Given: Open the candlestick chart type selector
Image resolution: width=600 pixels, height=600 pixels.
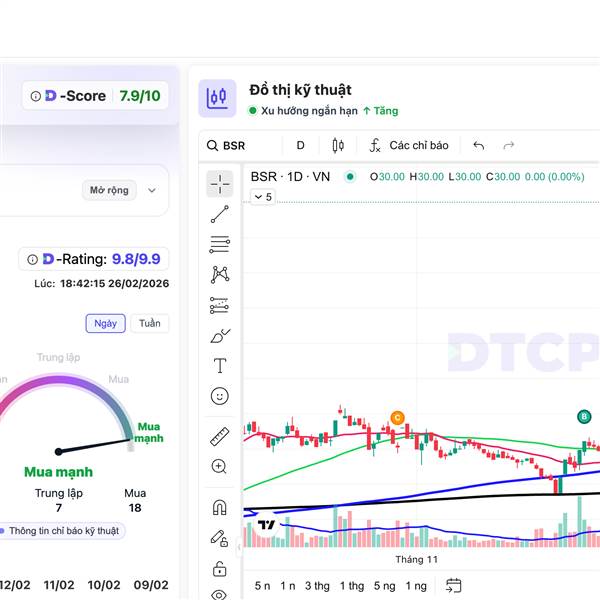Looking at the screenshot, I should coord(338,145).
